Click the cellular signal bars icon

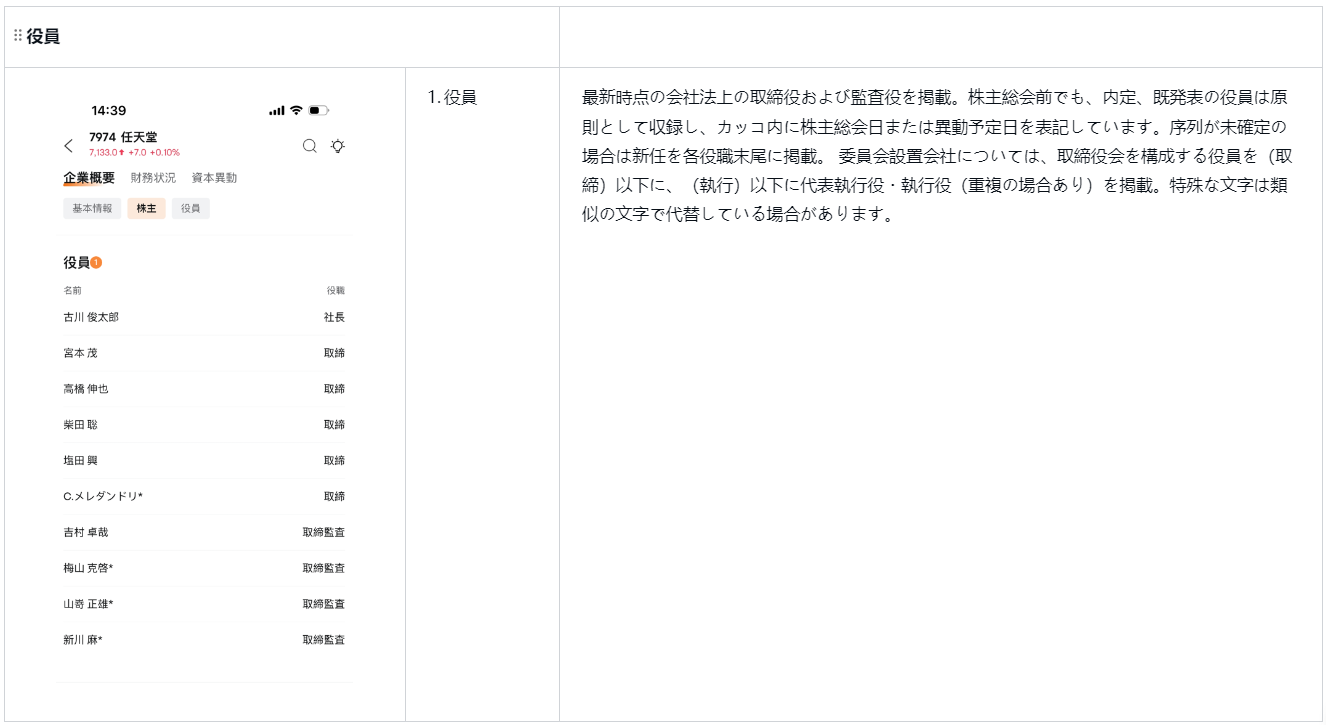[x=277, y=110]
